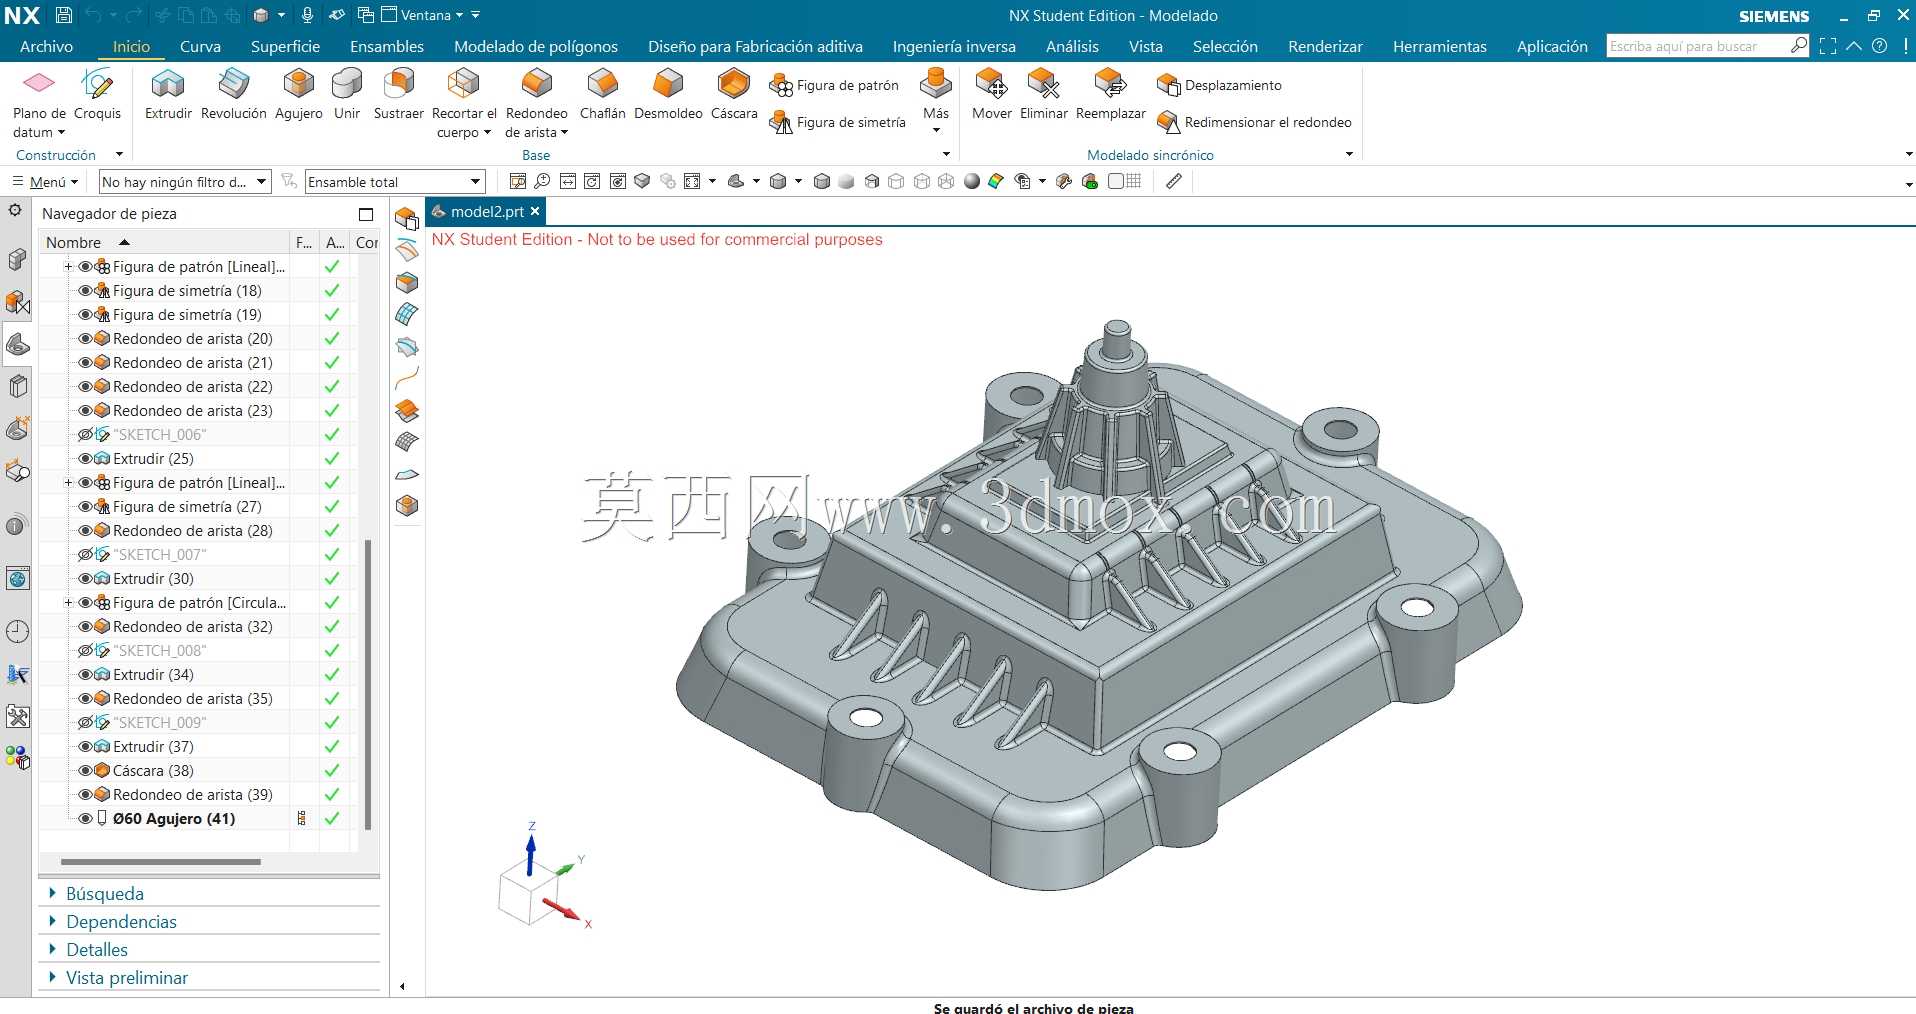The width and height of the screenshot is (1916, 1014).
Task: Collapse the resource bar arrow
Action: 402,986
